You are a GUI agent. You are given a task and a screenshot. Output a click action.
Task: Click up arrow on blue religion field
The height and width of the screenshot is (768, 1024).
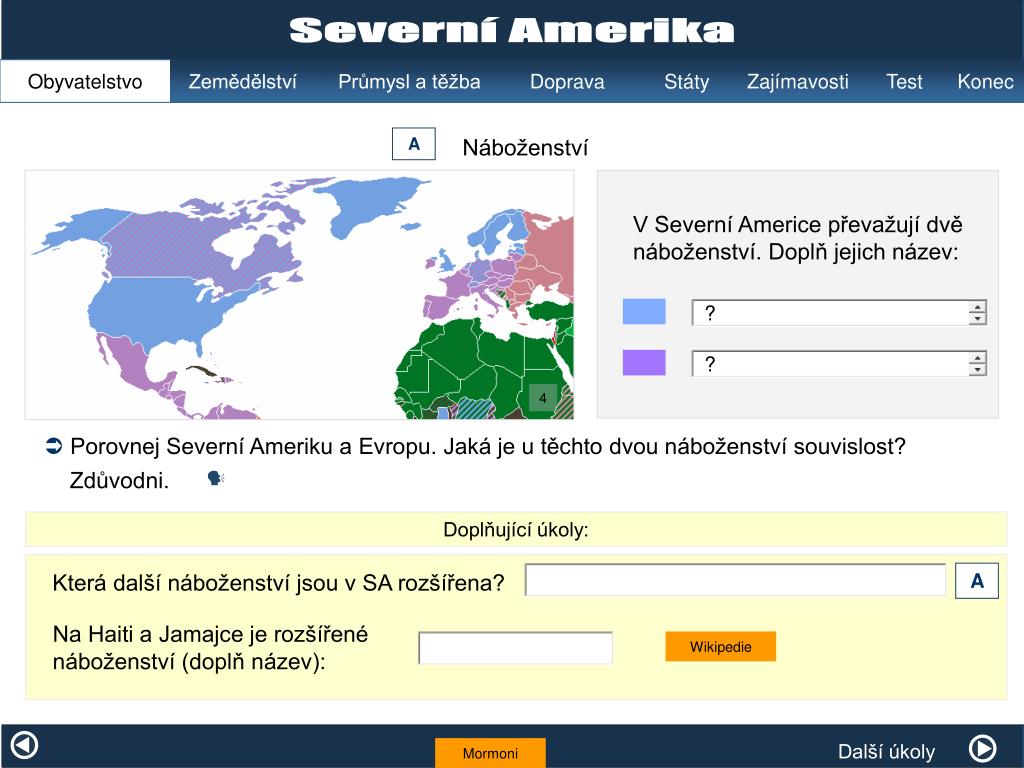tap(977, 307)
